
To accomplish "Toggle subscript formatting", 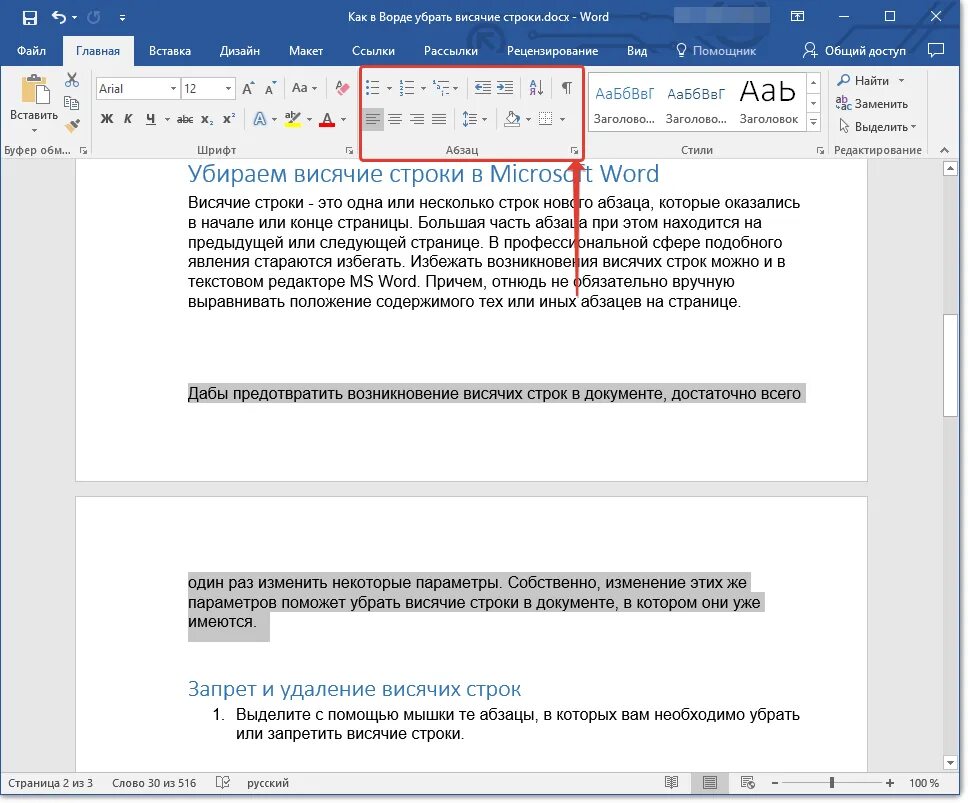I will tap(207, 119).
